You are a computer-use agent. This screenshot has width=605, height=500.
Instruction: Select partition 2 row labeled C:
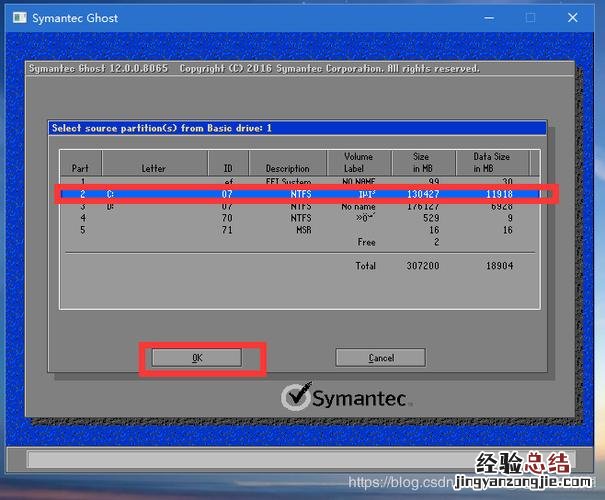click(300, 194)
